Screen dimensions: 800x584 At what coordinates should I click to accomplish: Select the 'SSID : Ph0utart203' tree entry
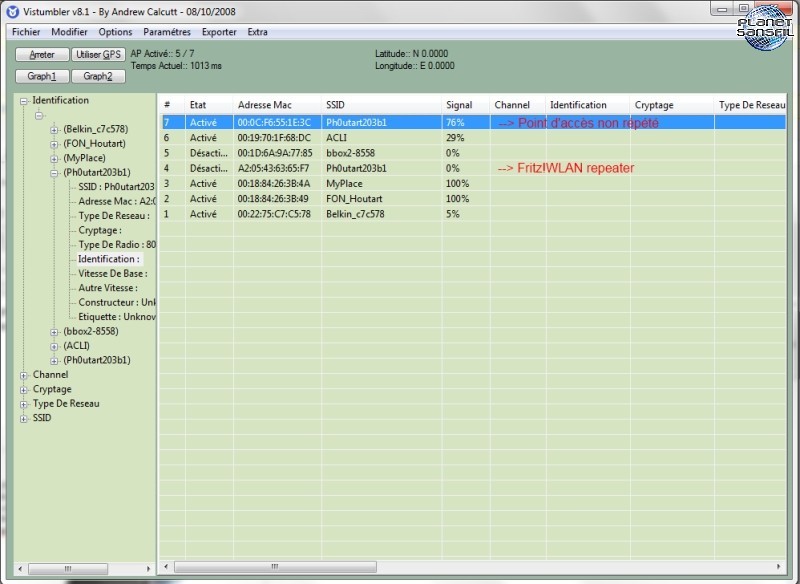click(116, 187)
